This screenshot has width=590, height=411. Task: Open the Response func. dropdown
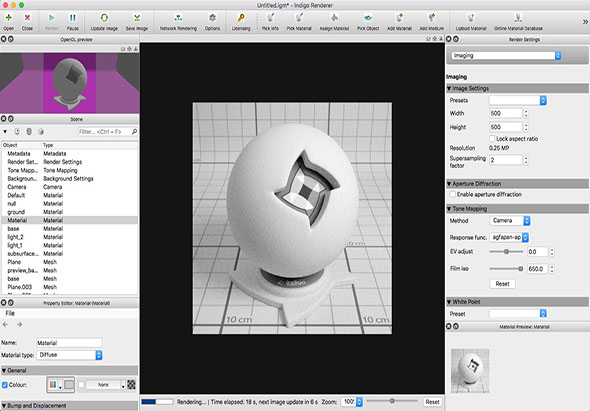pyautogui.click(x=509, y=237)
